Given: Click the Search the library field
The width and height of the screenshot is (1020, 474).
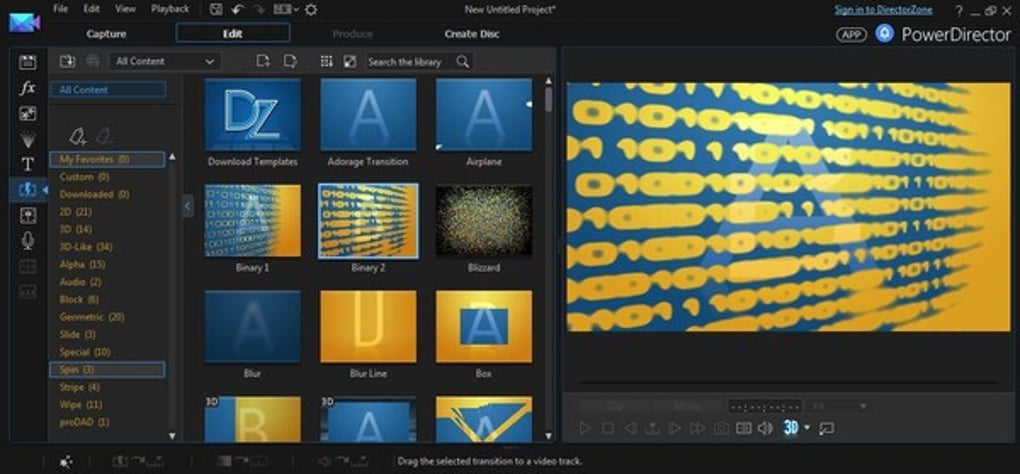Looking at the screenshot, I should pyautogui.click(x=419, y=61).
